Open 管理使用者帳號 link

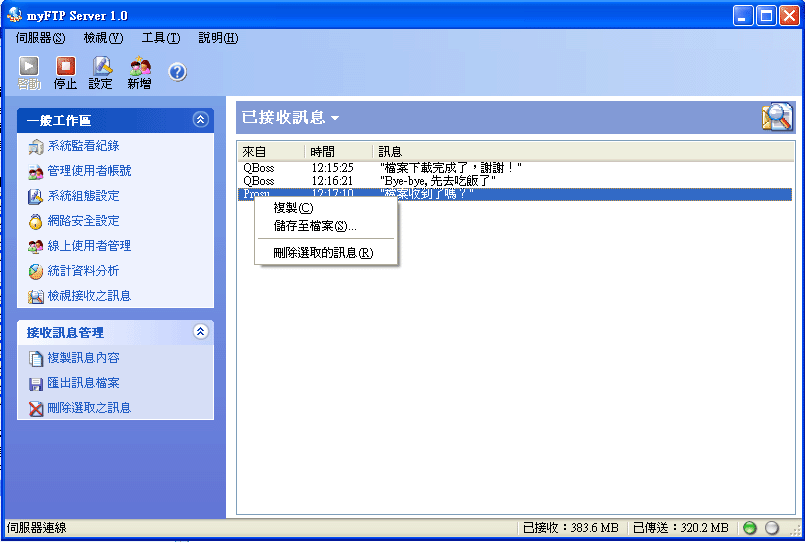pos(89,171)
